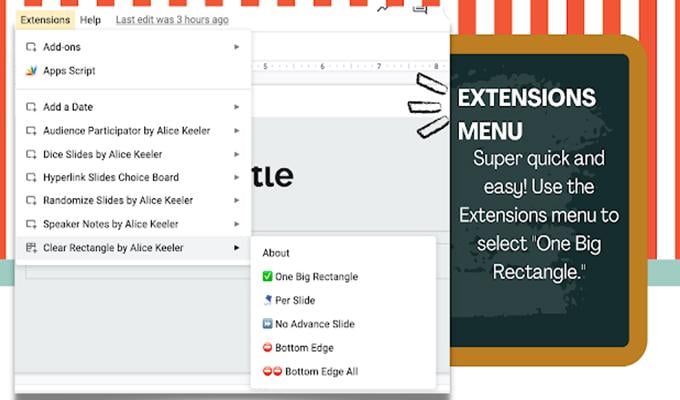Click the icon beside Speaker Notes

coord(31,224)
